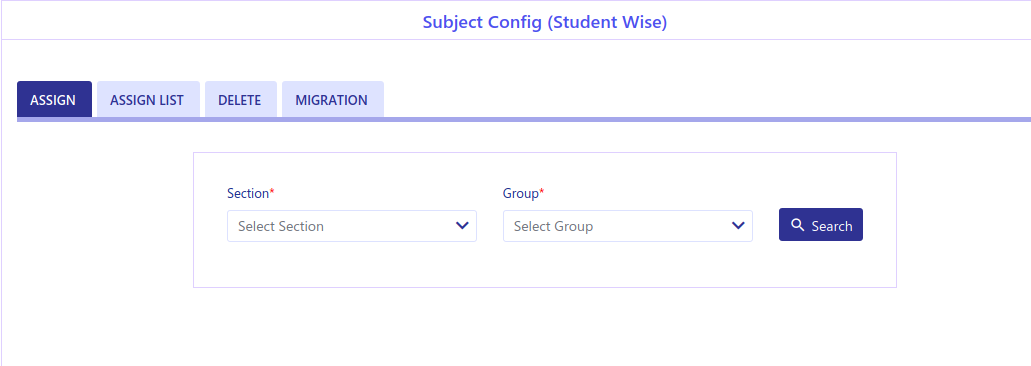Click the Group field label
The height and width of the screenshot is (366, 1031).
521,193
